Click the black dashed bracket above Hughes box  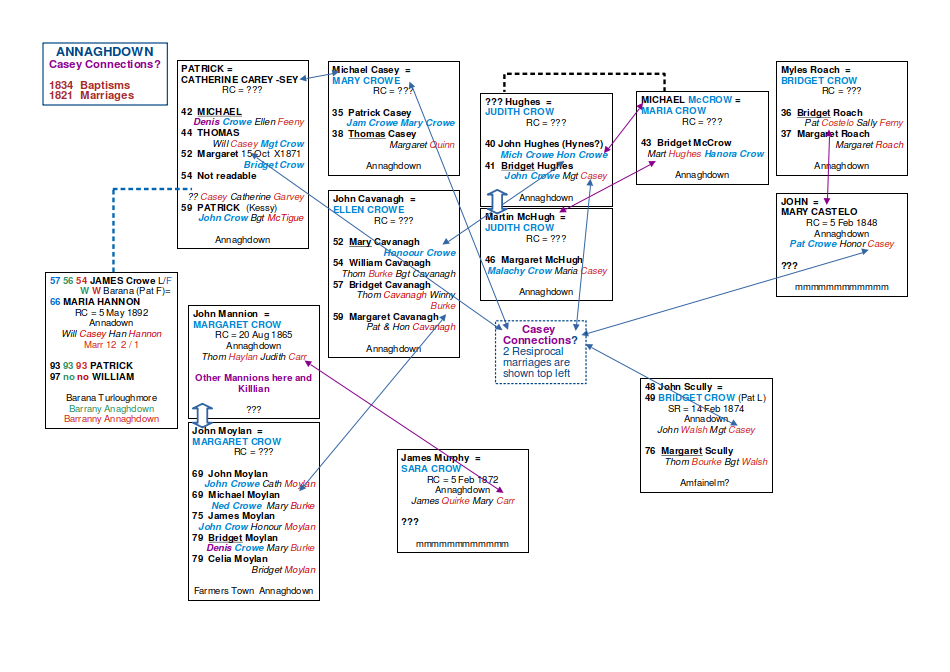click(x=569, y=74)
